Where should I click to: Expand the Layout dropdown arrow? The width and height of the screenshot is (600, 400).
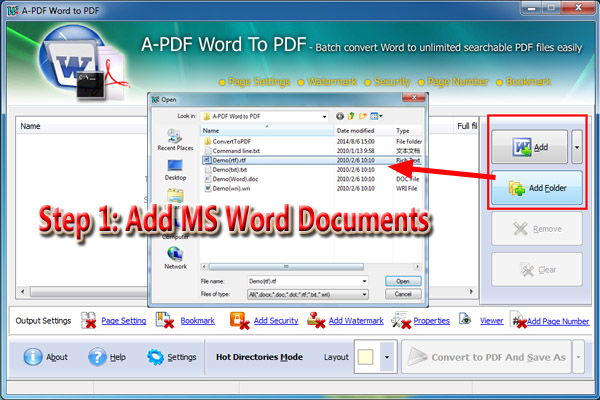click(387, 357)
